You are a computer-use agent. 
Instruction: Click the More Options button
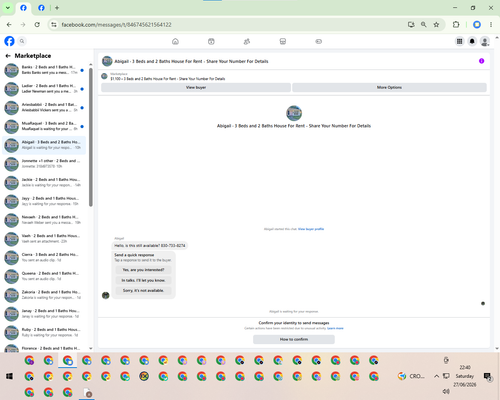[x=389, y=87]
